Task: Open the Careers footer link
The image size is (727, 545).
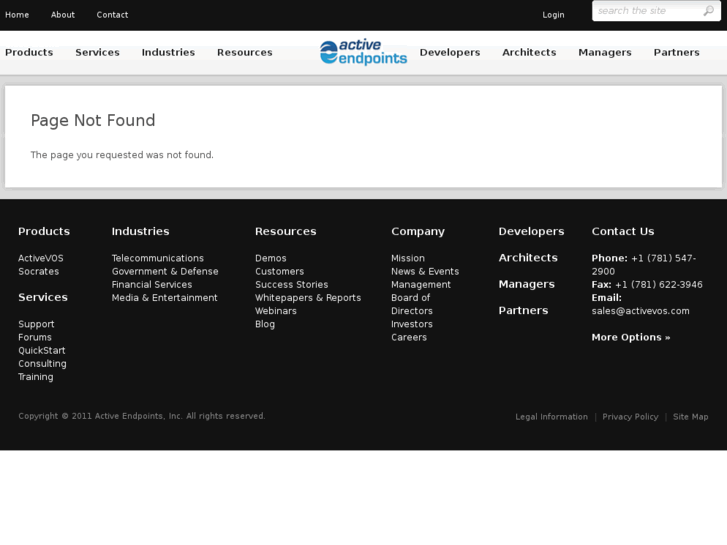Action: point(409,337)
